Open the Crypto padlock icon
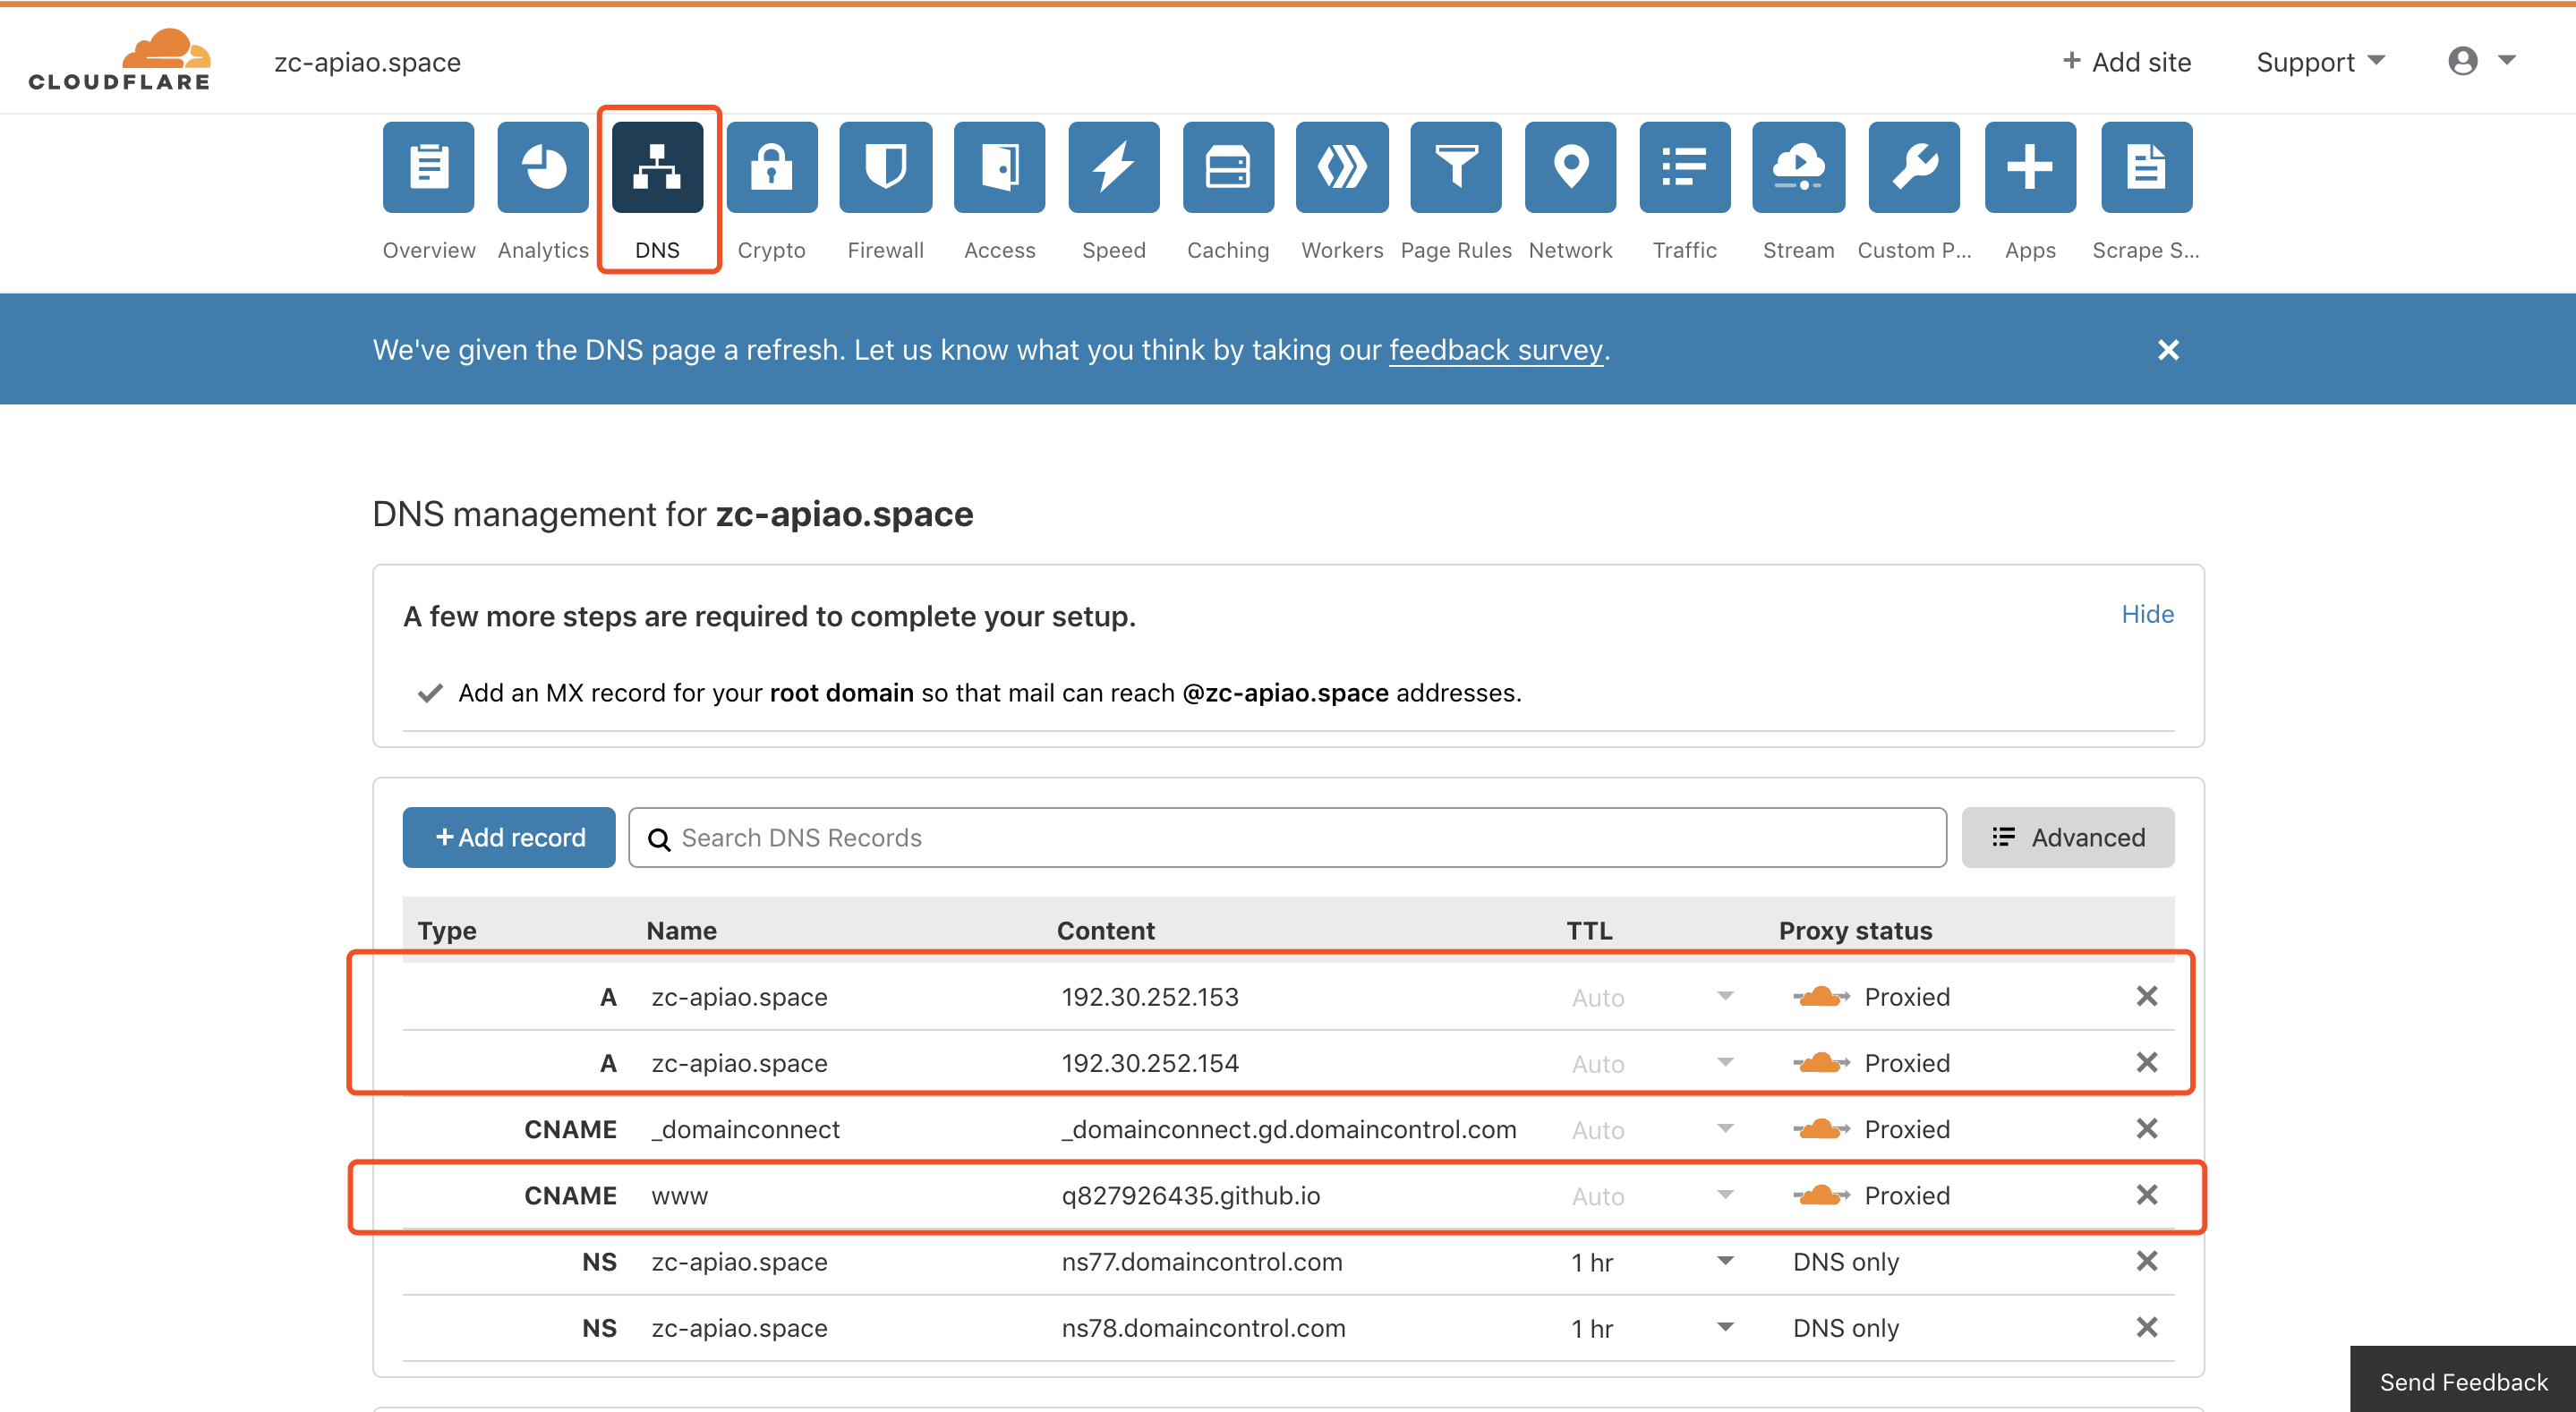 (x=771, y=167)
